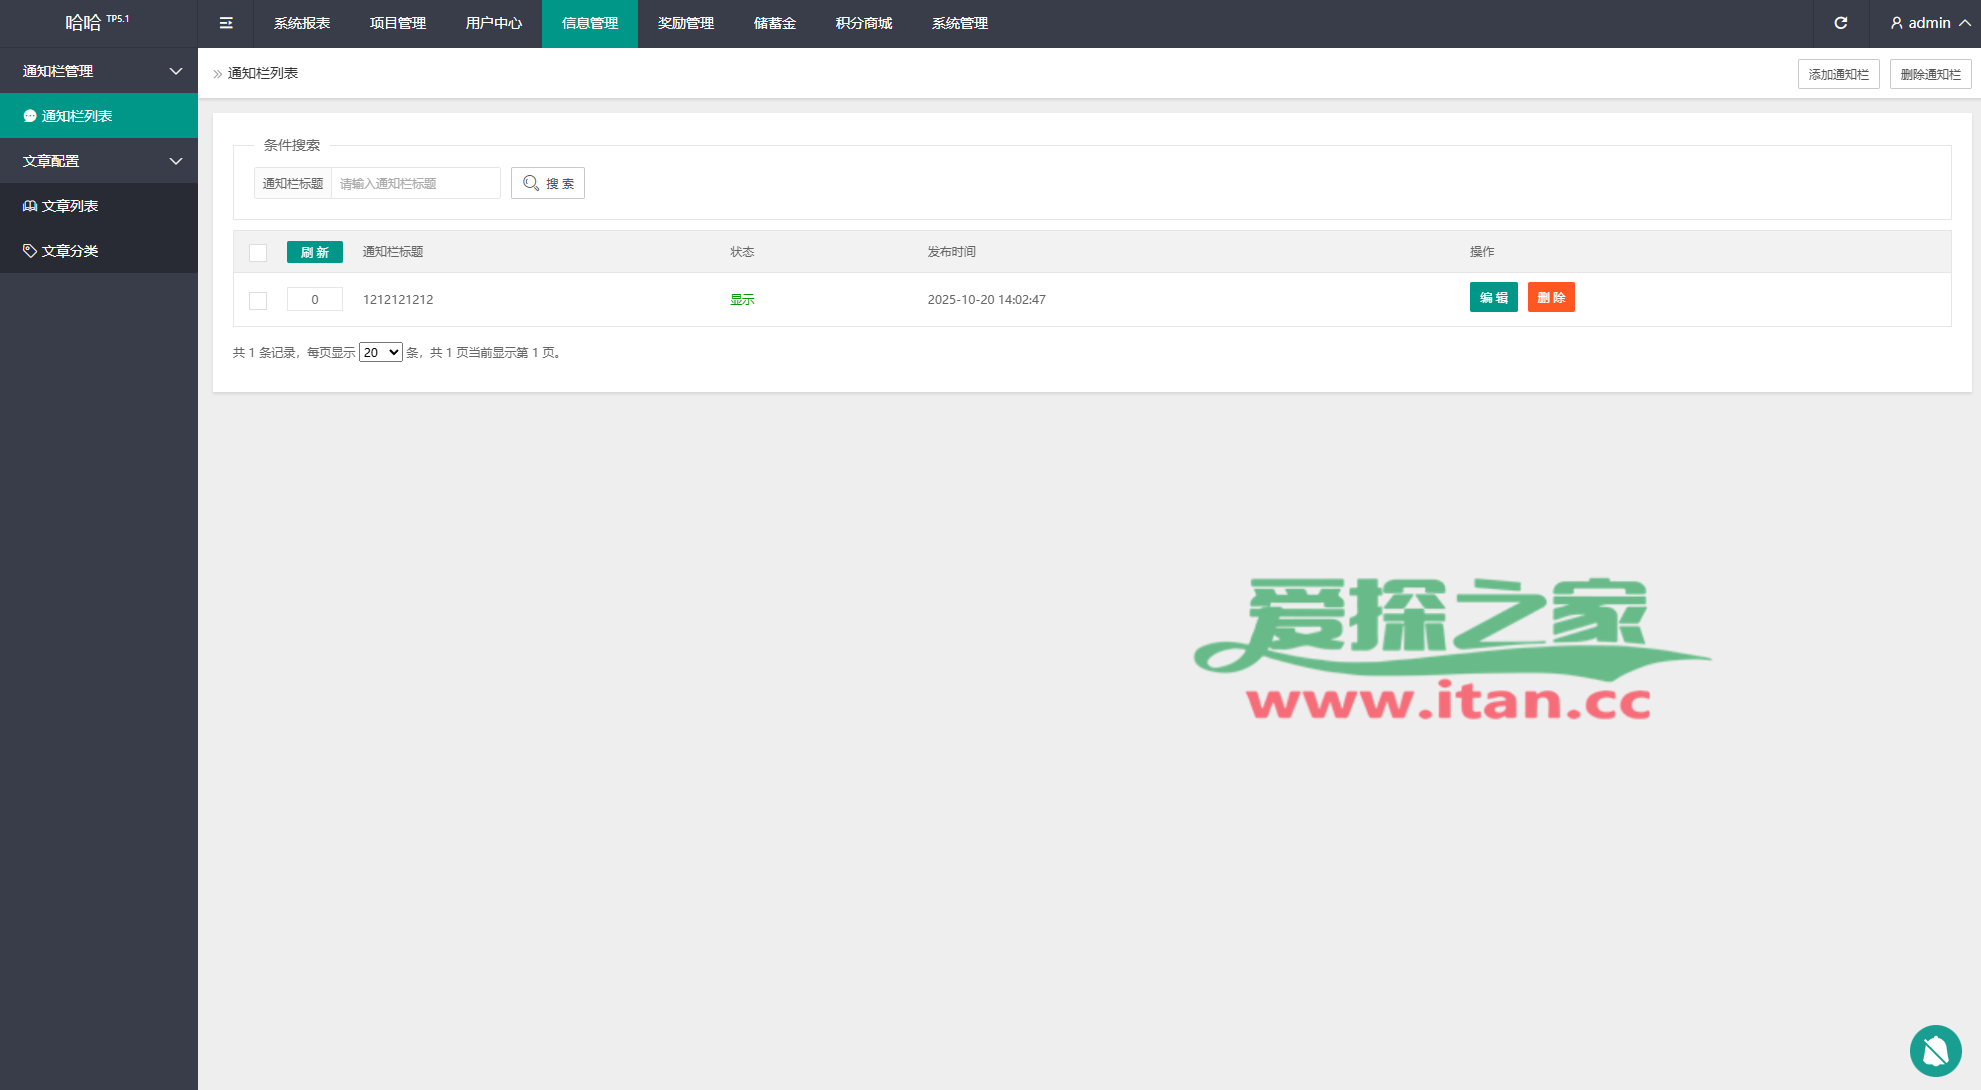
Task: Click the muted bell icon at bottom right
Action: coord(1935,1051)
